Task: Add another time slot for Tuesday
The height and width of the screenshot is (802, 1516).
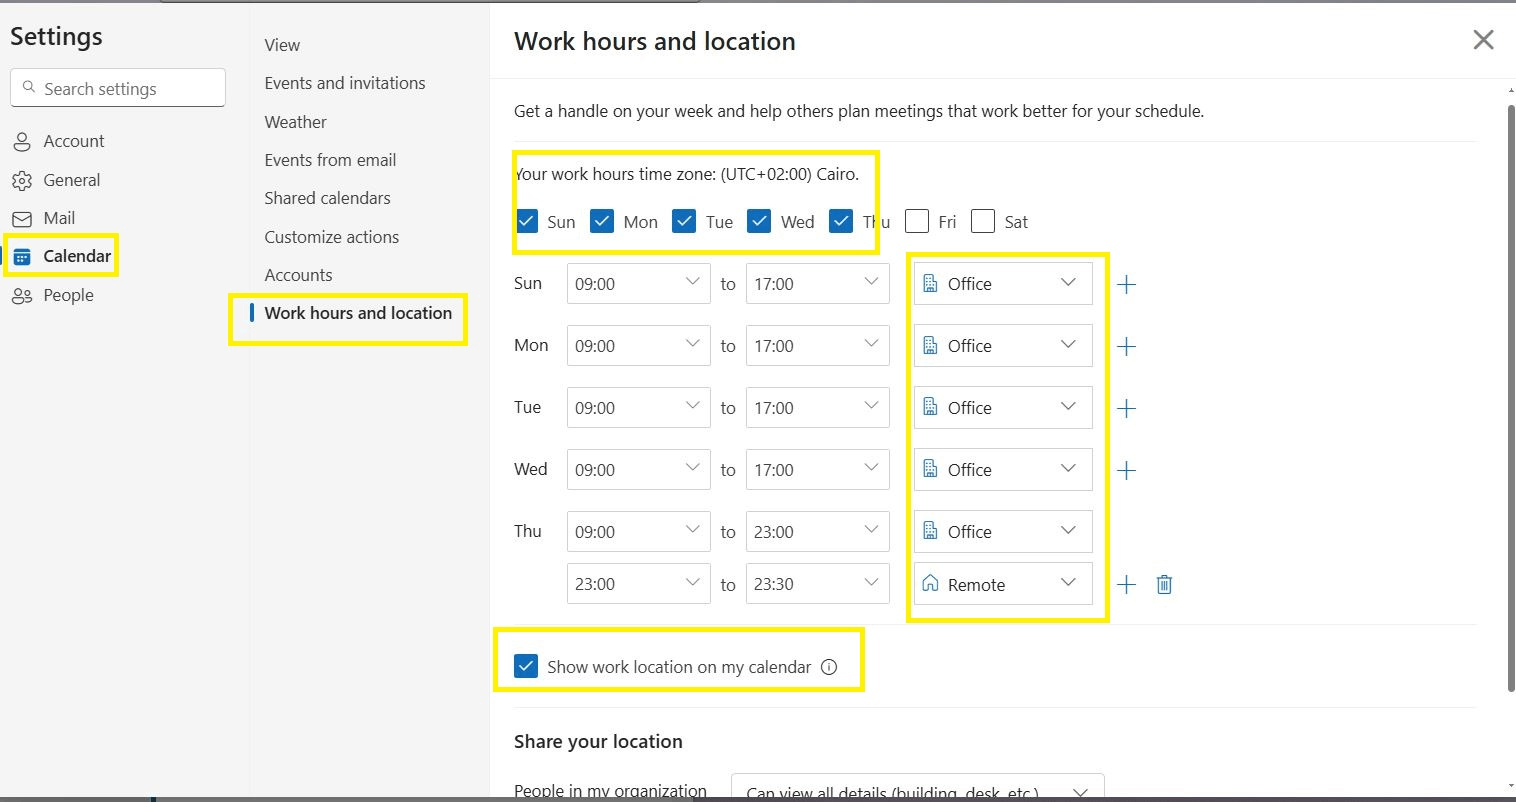Action: tap(1126, 408)
